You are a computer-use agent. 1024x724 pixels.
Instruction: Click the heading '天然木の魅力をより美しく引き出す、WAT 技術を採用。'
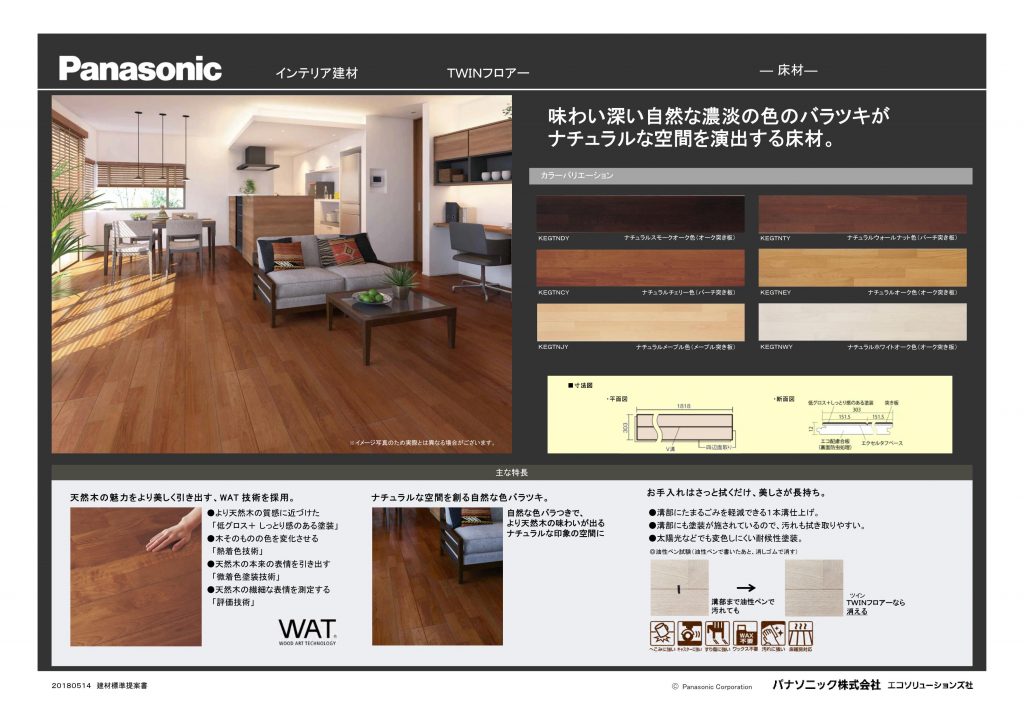click(x=183, y=497)
